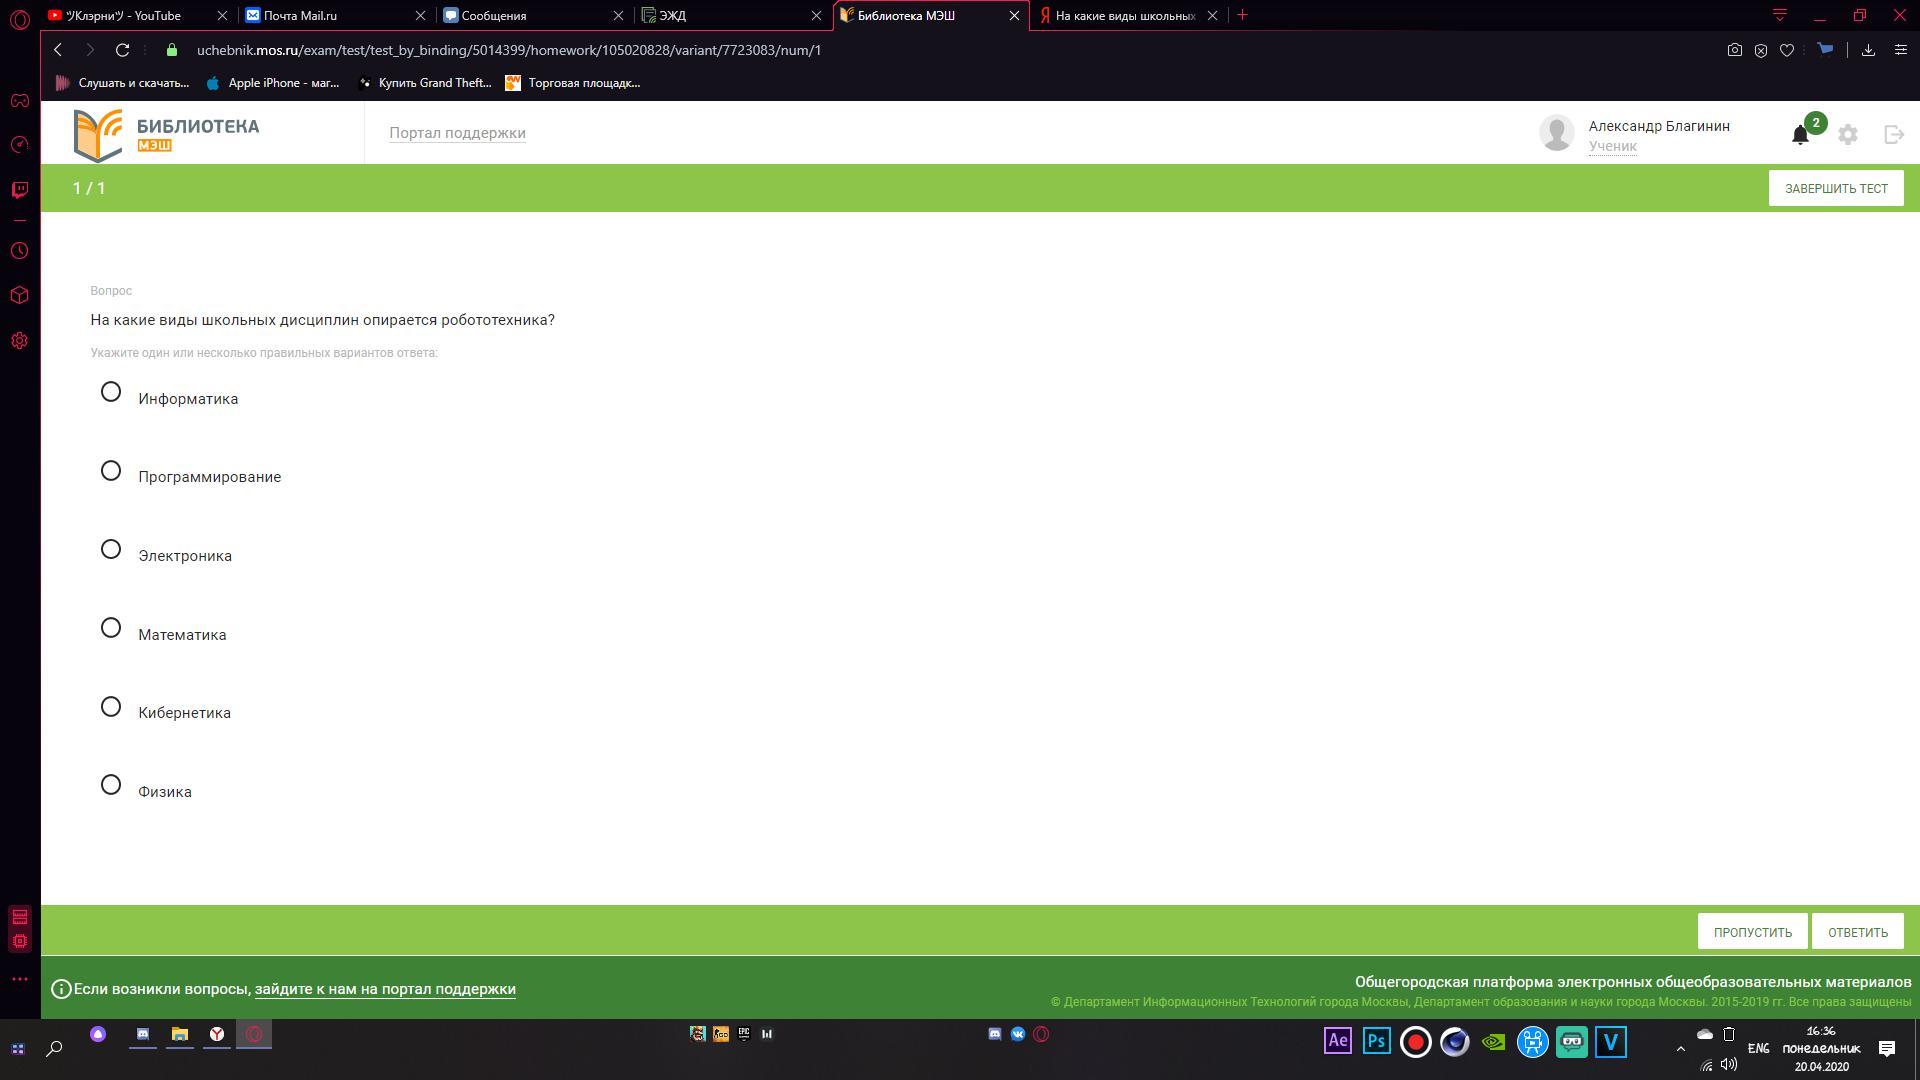Open Adobe Photoshop from taskbar

coord(1376,1041)
